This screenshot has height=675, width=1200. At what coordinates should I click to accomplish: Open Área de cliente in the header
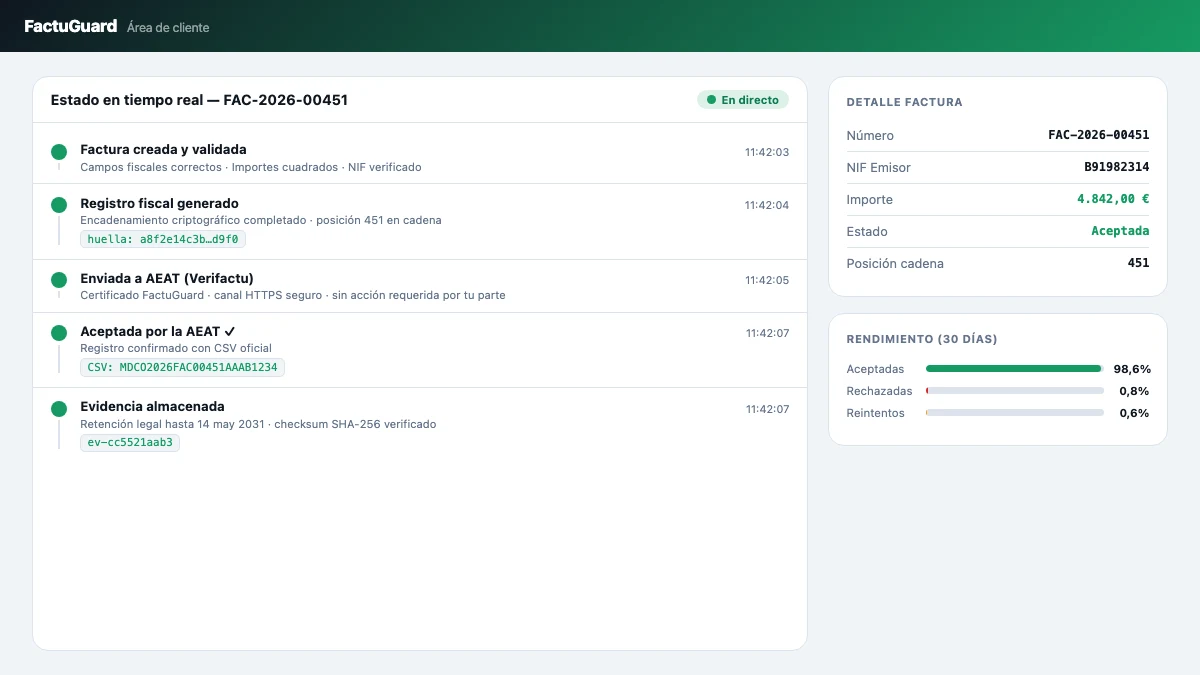[x=168, y=28]
